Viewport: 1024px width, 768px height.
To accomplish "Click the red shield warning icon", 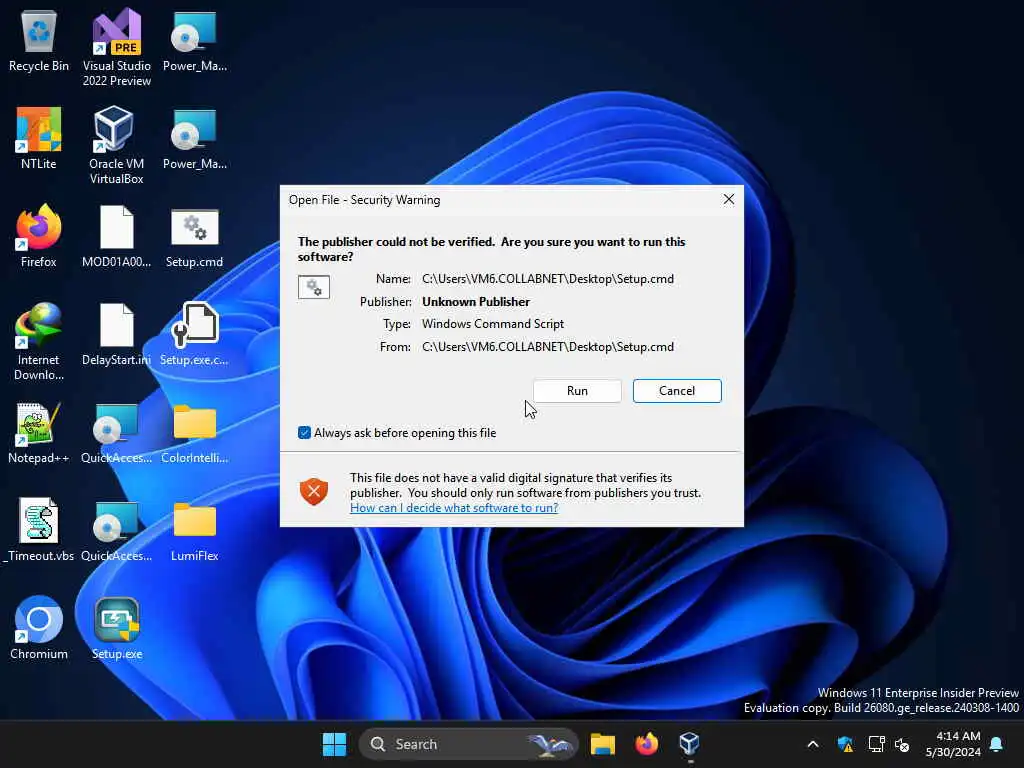I will point(314,492).
